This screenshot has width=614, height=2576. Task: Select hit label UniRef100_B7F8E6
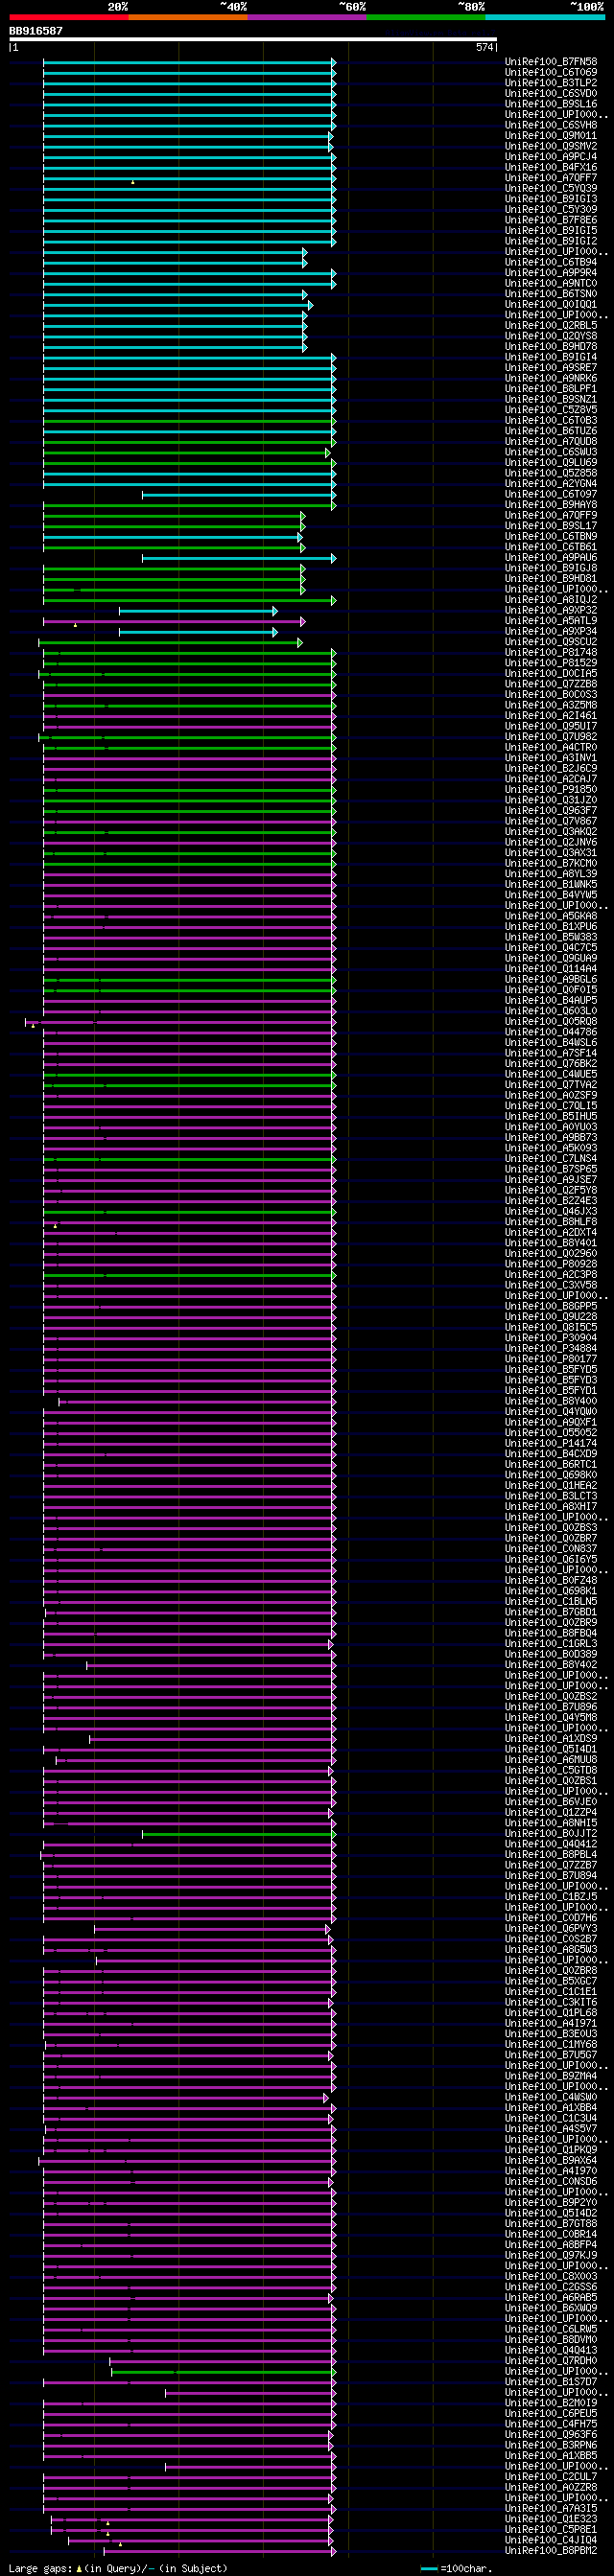[x=551, y=220]
